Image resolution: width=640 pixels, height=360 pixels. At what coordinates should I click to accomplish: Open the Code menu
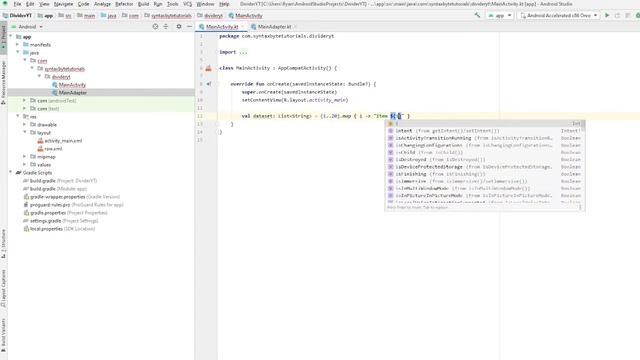83,4
